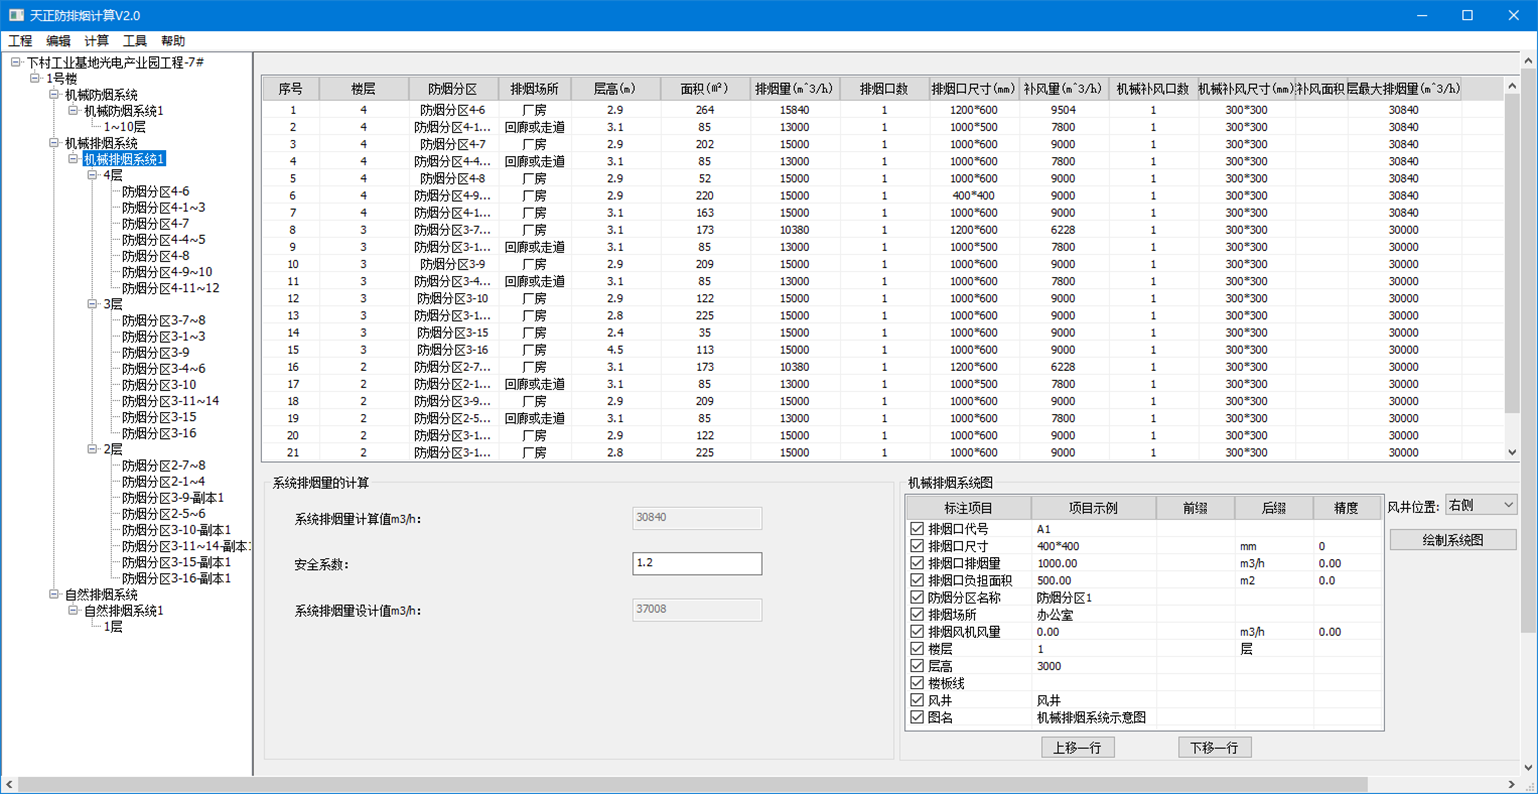Image resolution: width=1538 pixels, height=794 pixels.
Task: Click the 机械排烟系统示意图 example cell
Action: (x=1092, y=717)
